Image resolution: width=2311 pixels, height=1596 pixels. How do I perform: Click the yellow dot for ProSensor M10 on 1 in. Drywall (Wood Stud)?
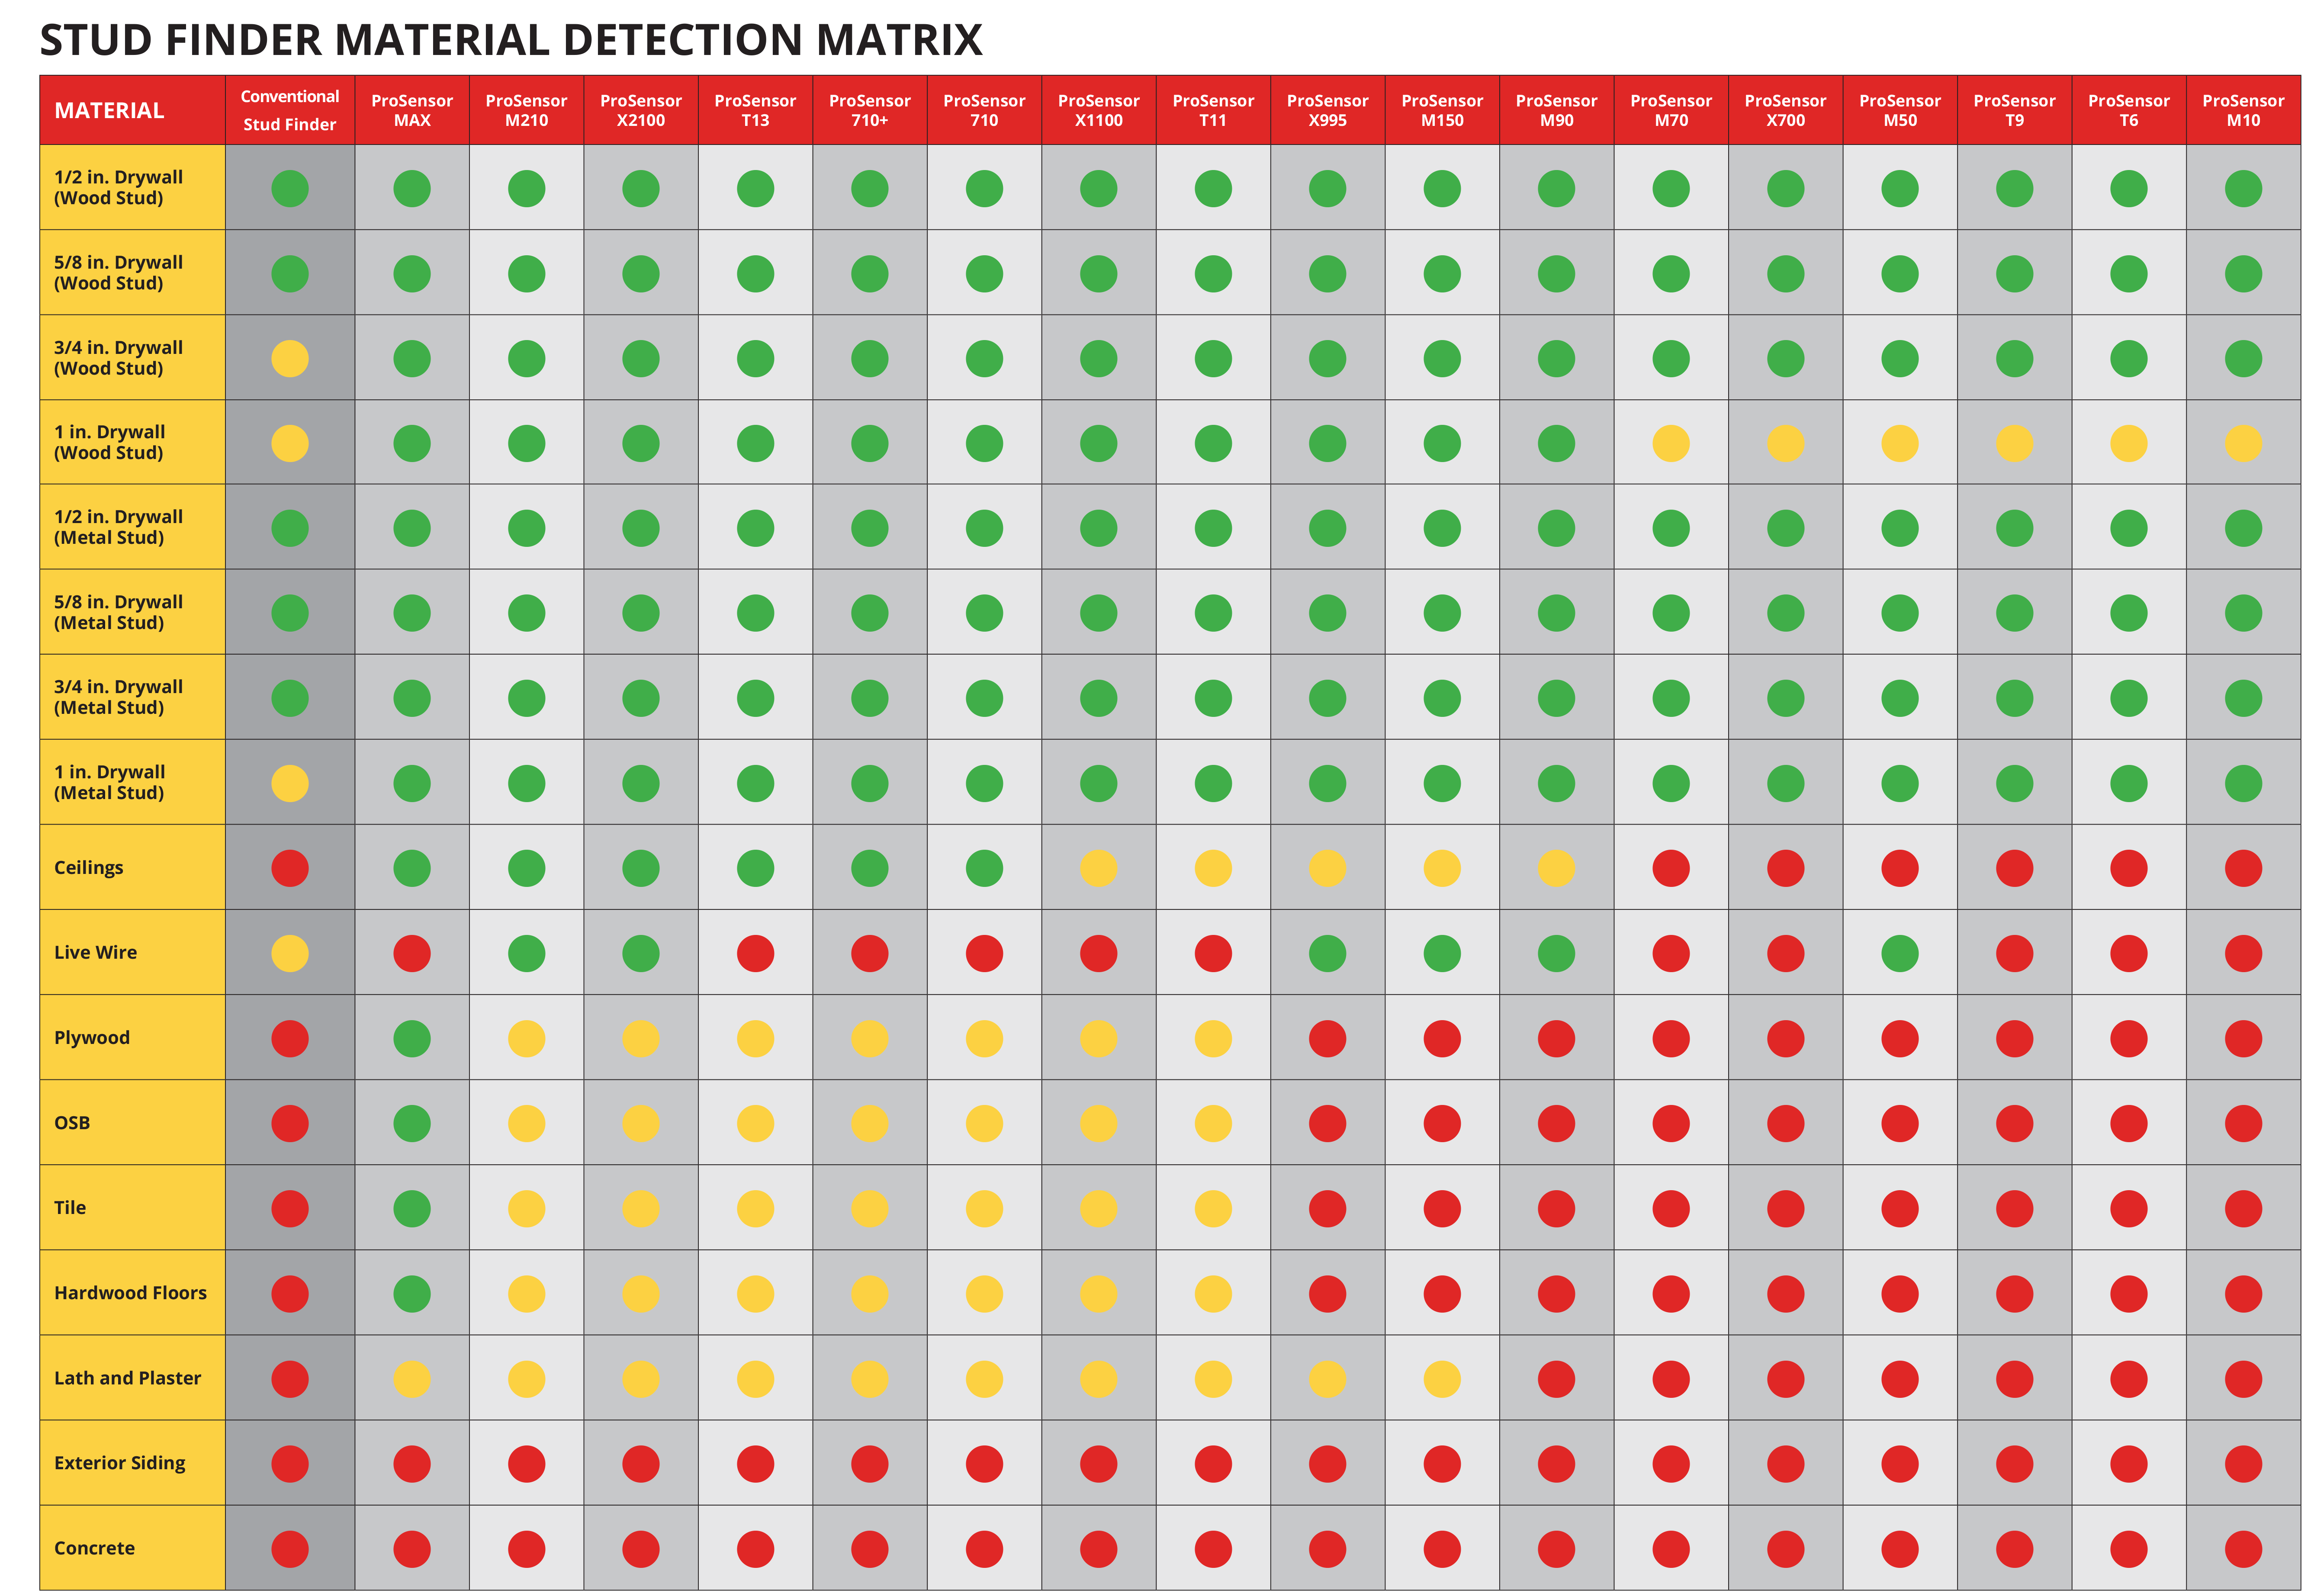2243,443
